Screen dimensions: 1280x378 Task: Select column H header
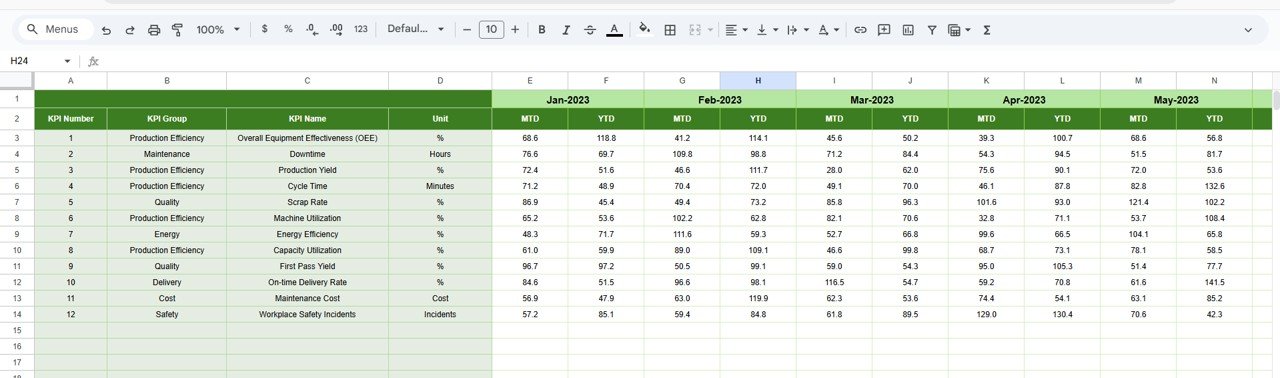coord(758,80)
